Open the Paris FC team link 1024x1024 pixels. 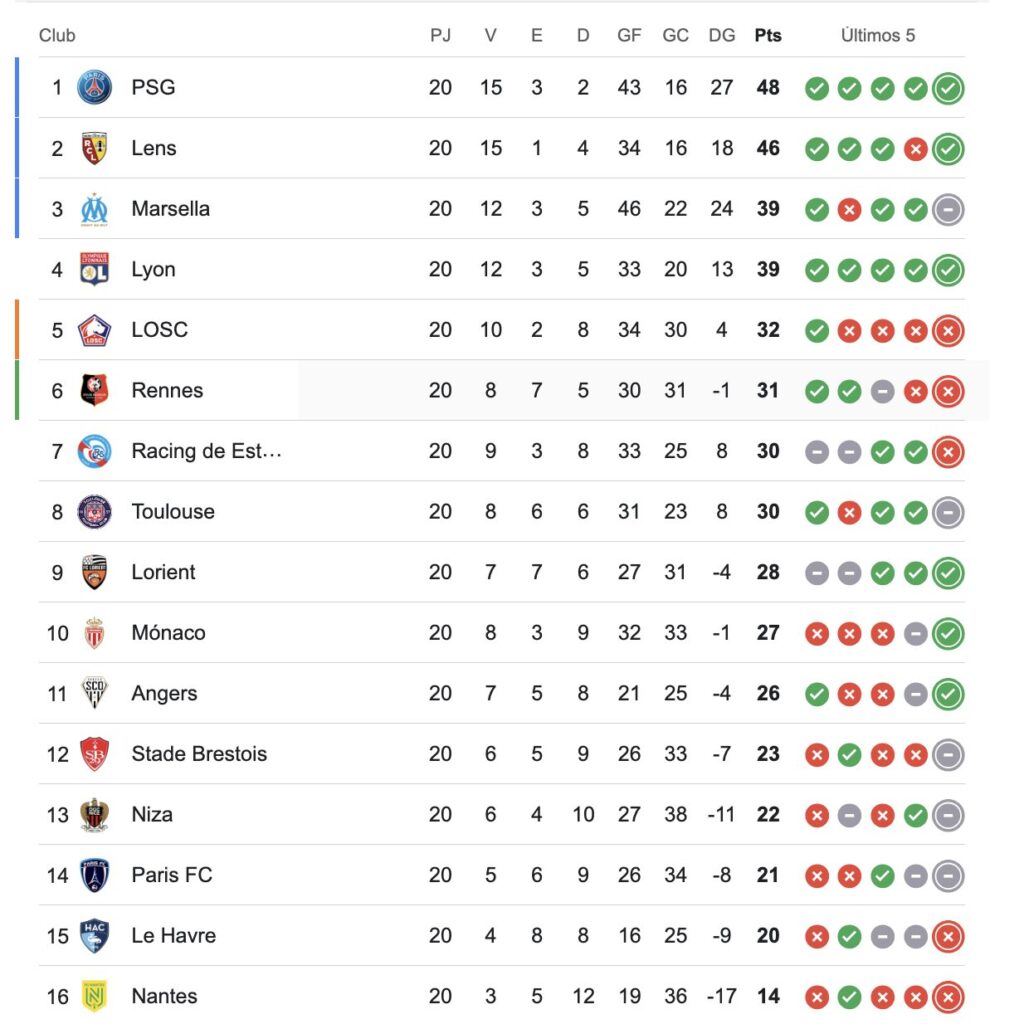pos(172,875)
